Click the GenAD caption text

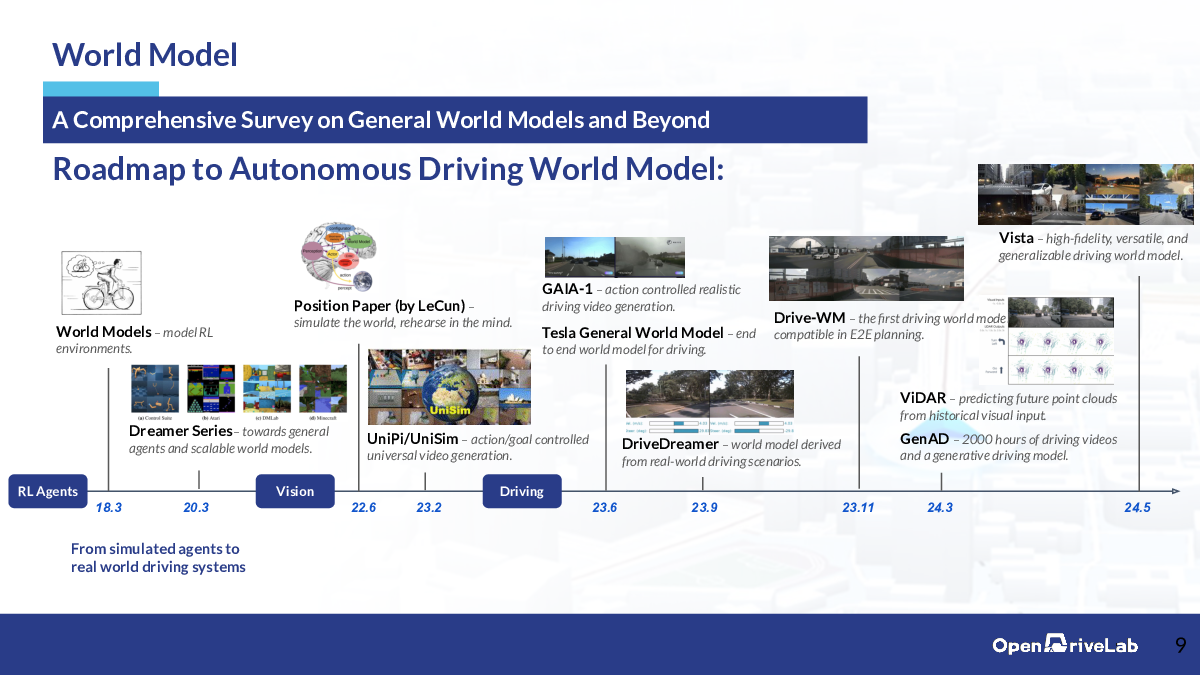(x=1008, y=447)
